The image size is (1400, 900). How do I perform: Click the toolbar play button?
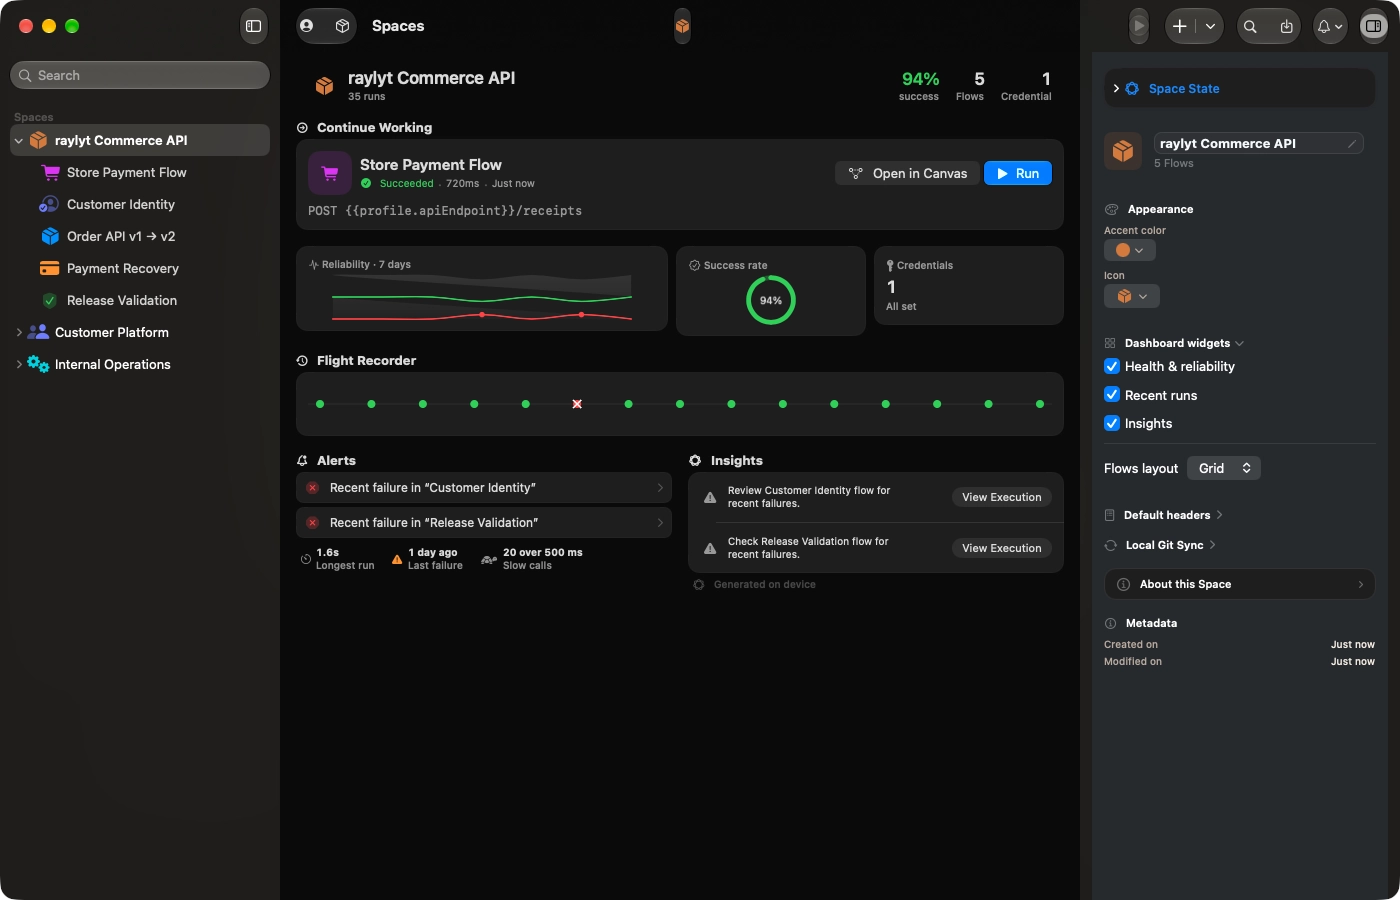[x=1139, y=27]
